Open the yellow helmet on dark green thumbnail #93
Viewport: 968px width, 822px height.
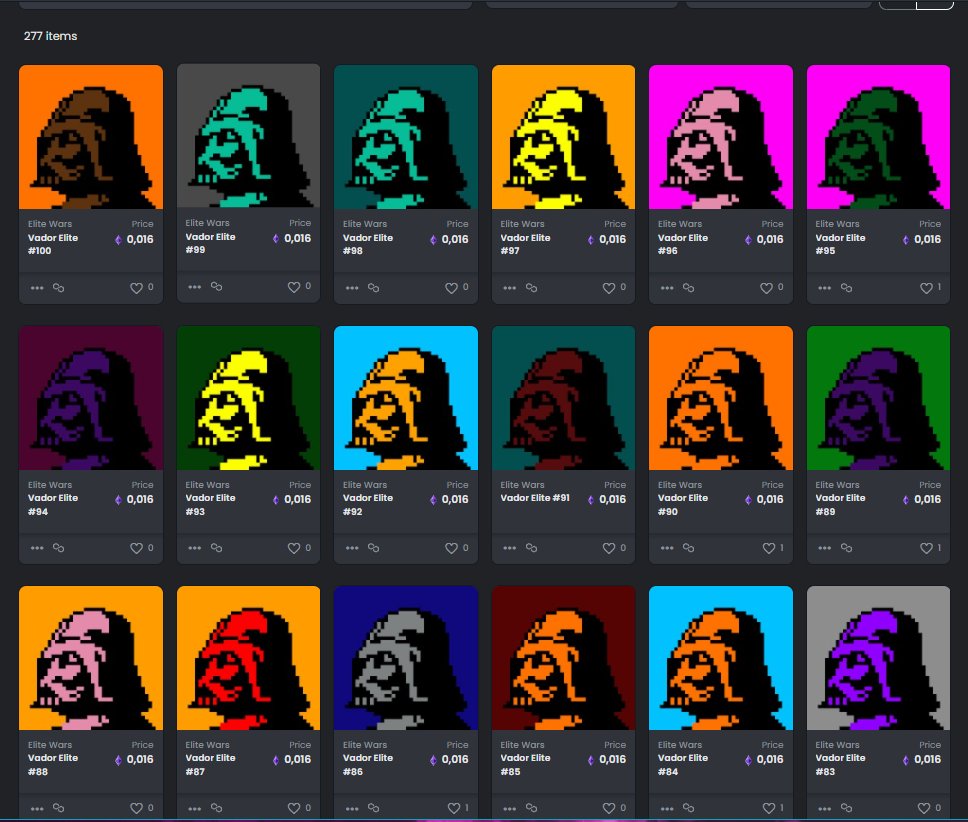[x=248, y=398]
